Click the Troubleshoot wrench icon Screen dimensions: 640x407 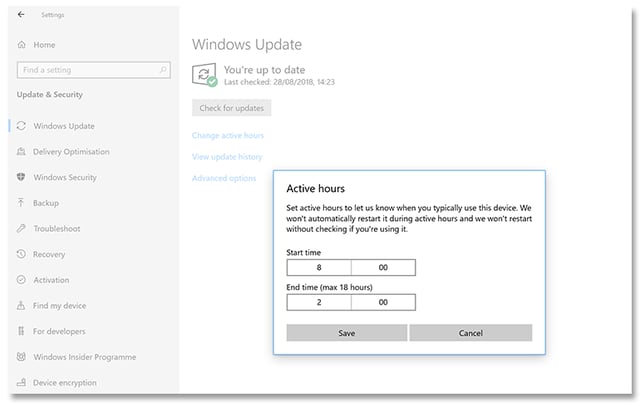pyautogui.click(x=21, y=228)
